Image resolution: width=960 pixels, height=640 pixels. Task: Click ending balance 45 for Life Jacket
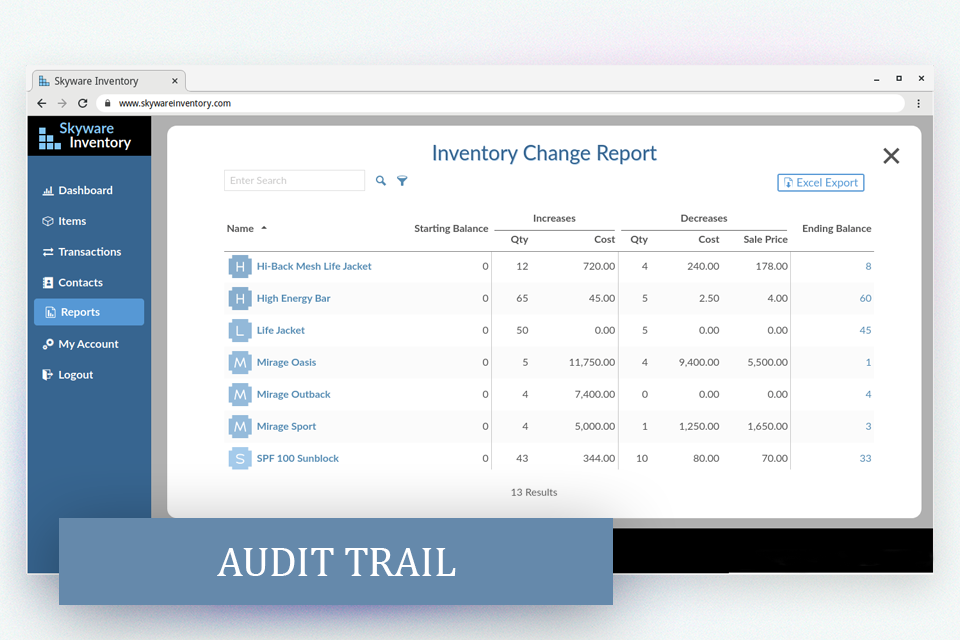tap(865, 330)
